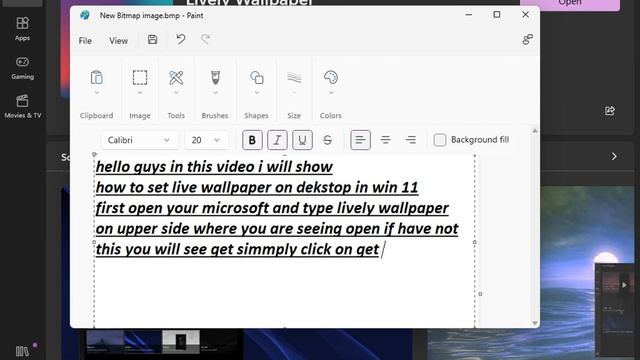Screen dimensions: 640x360
Task: Maximize the Paint window
Action: click(497, 15)
